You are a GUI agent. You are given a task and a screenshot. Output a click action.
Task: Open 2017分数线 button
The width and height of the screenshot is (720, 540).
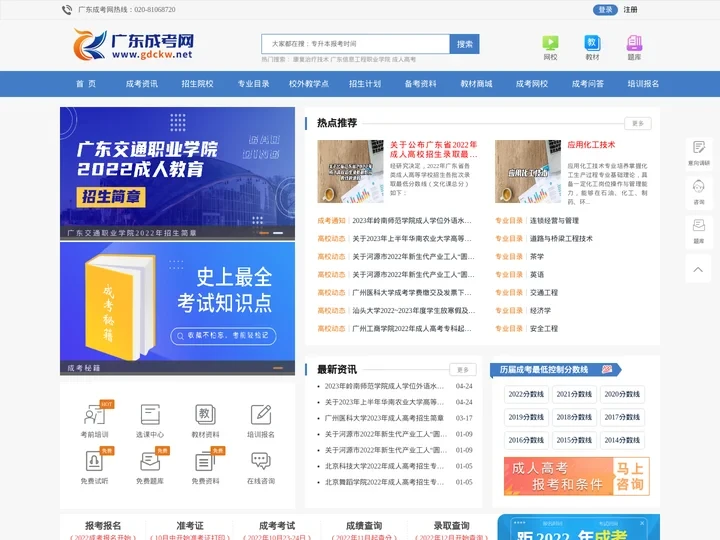pyautogui.click(x=622, y=417)
